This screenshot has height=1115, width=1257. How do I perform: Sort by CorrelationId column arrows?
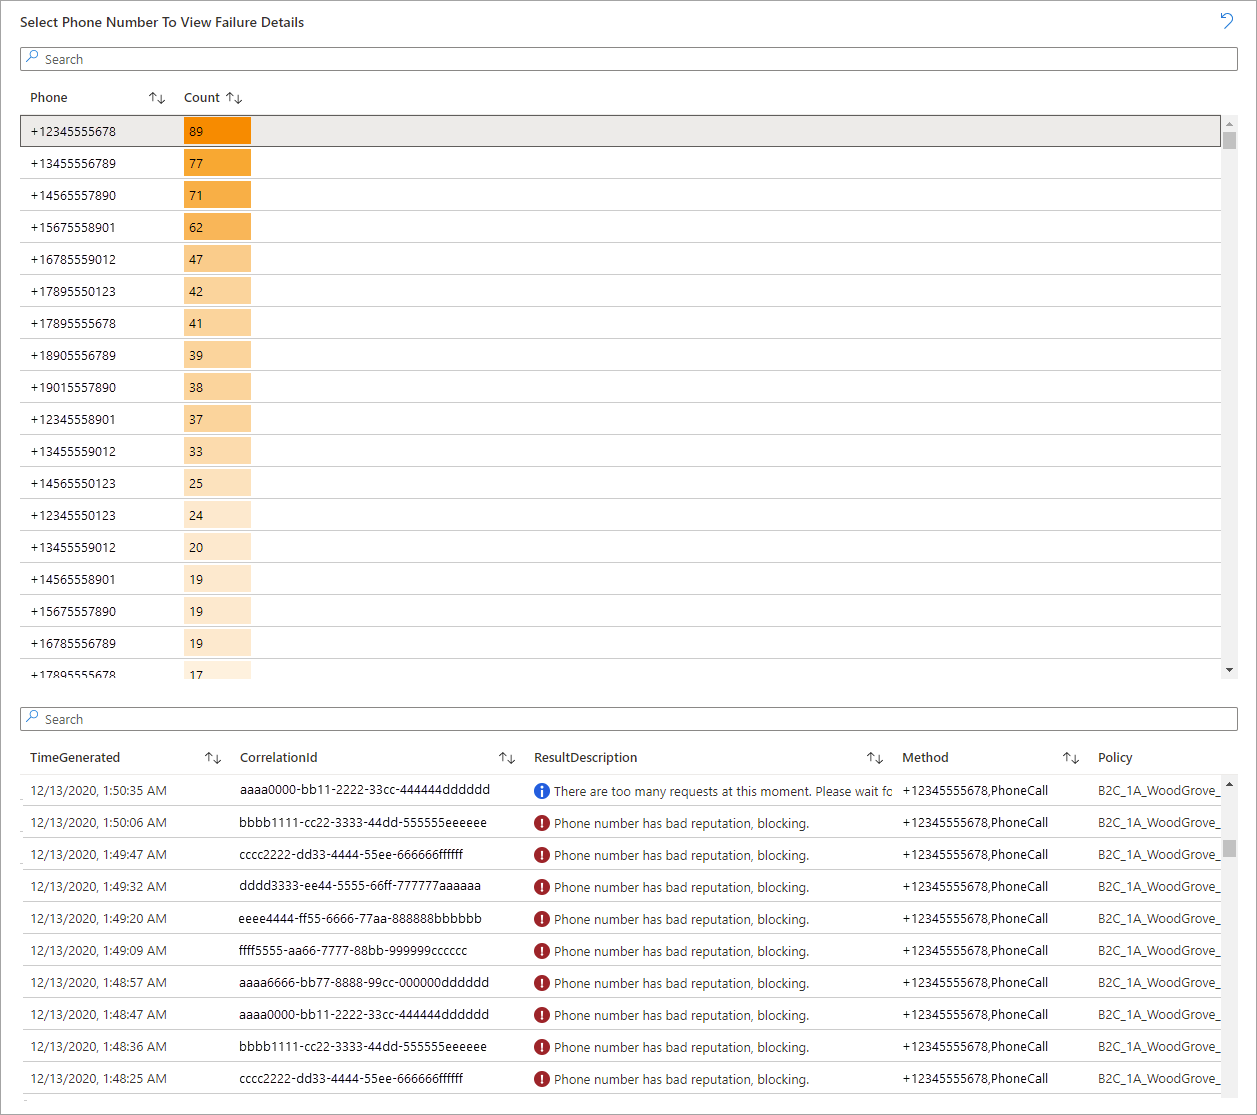click(507, 758)
